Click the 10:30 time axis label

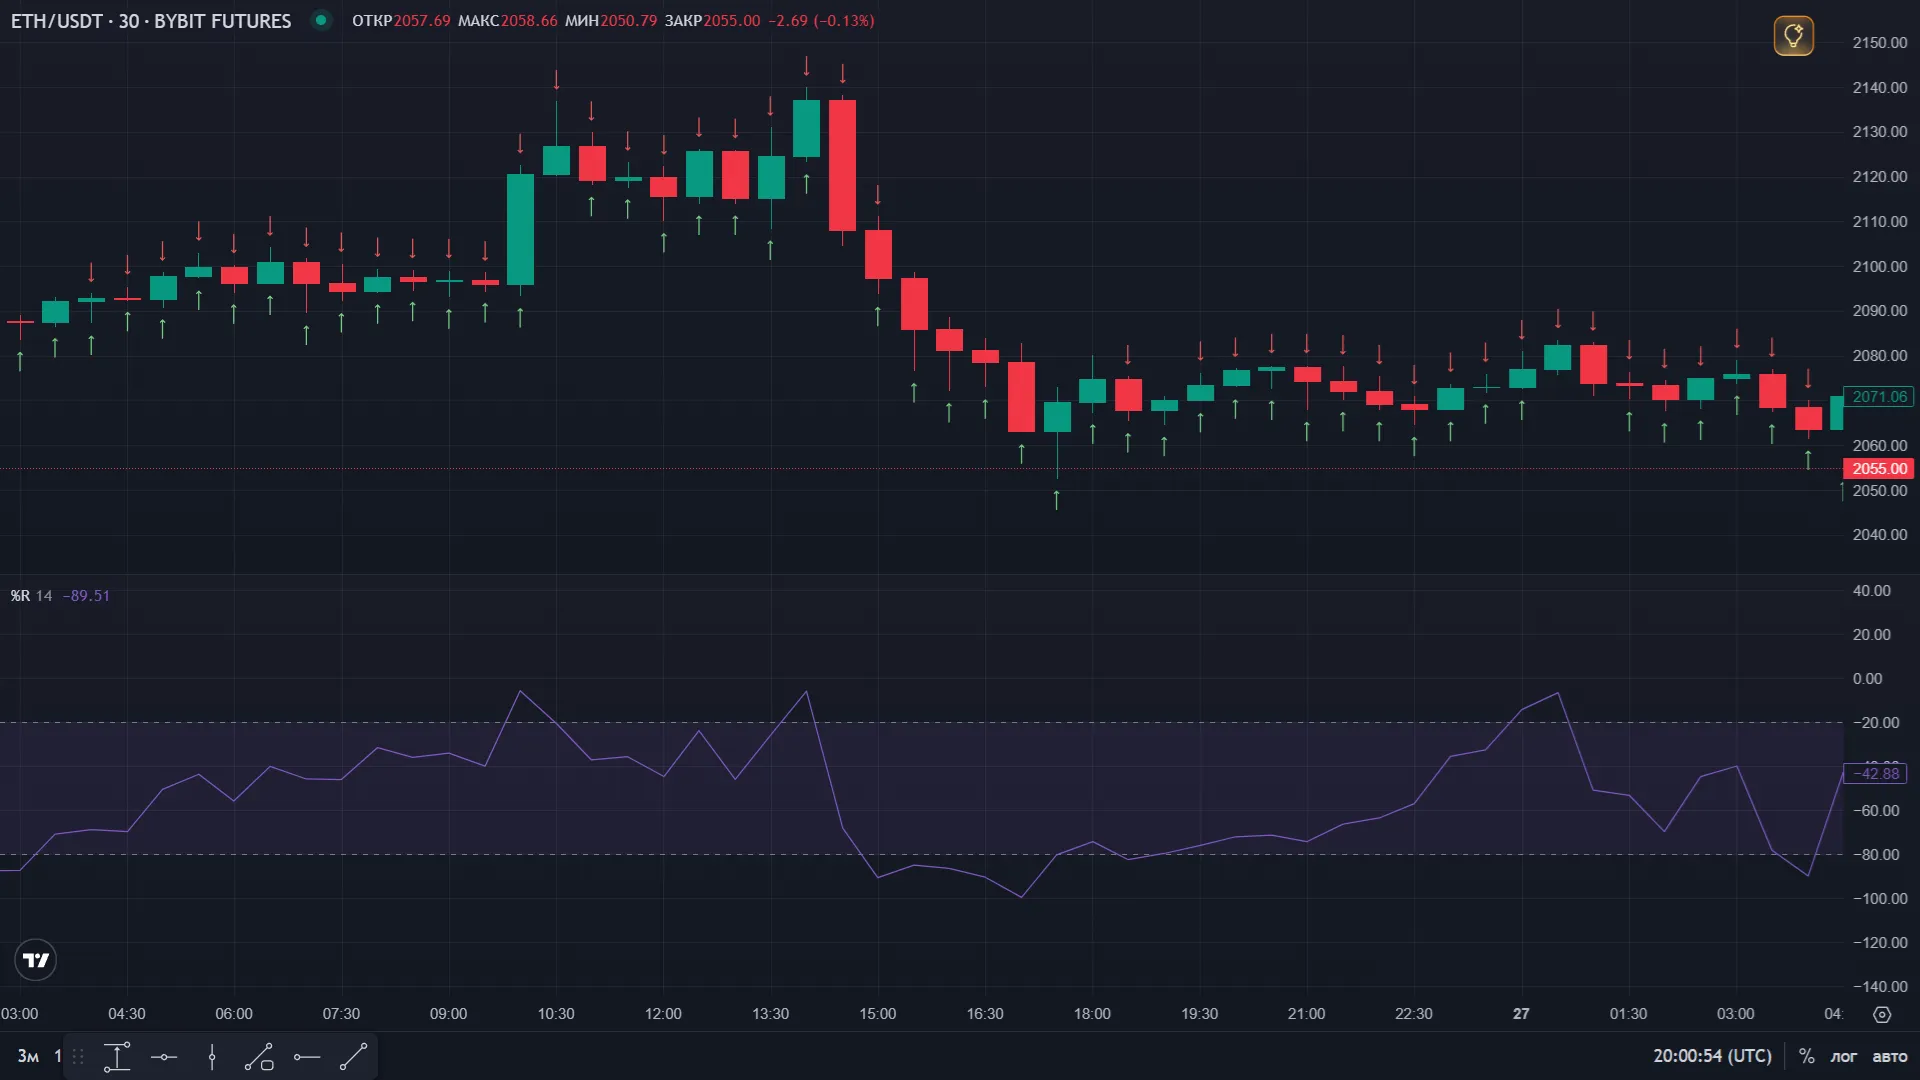[556, 1014]
